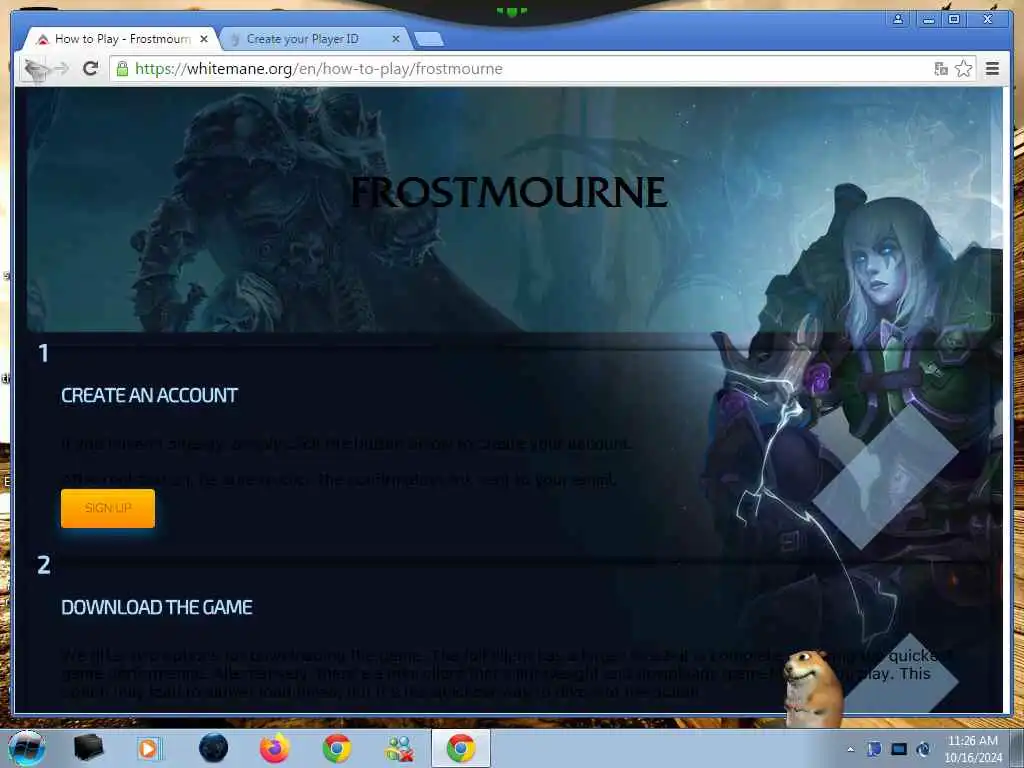Screen dimensions: 1024x768
Task: Click the browser back arrow button
Action: 35,69
